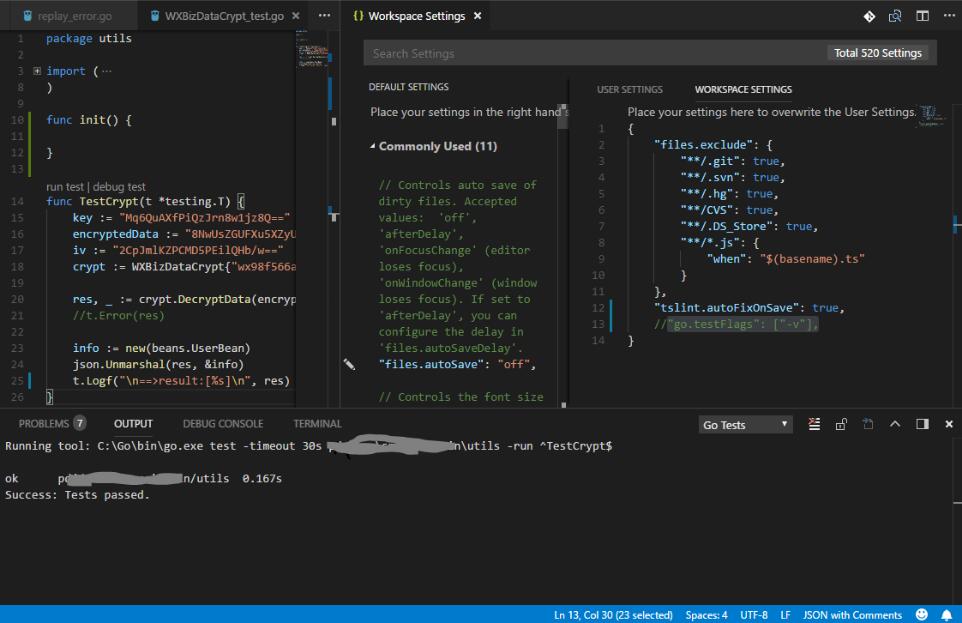Image resolution: width=962 pixels, height=623 pixels.
Task: Open the Go Tests output channel dropdown
Action: pyautogui.click(x=746, y=425)
